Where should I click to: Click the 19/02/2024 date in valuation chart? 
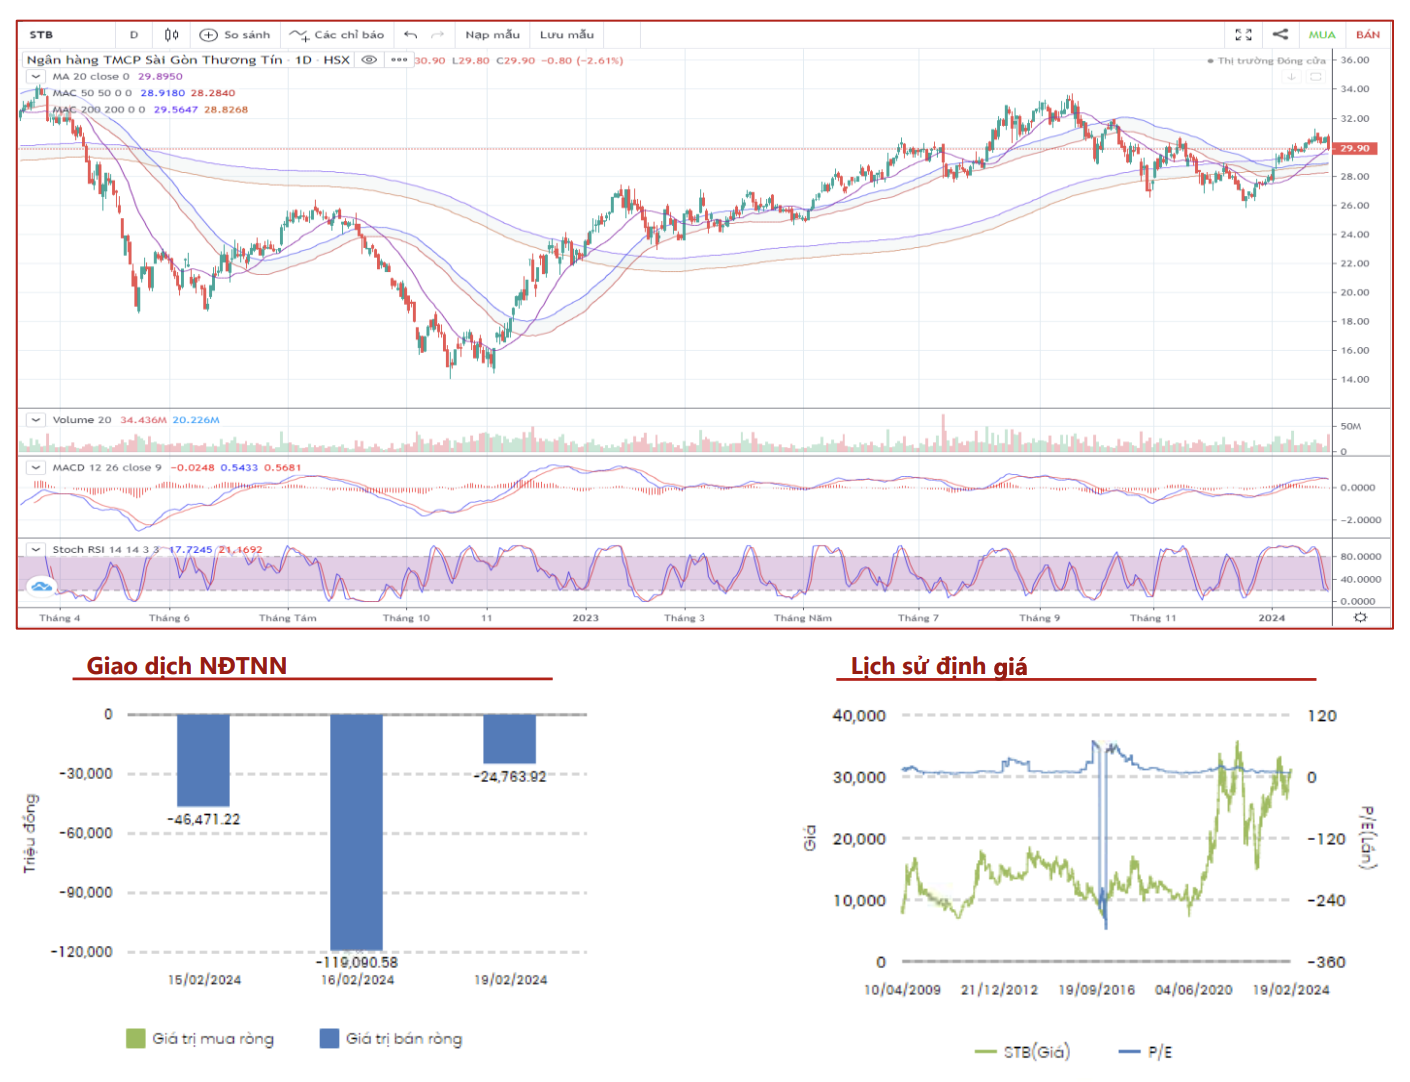[1291, 990]
